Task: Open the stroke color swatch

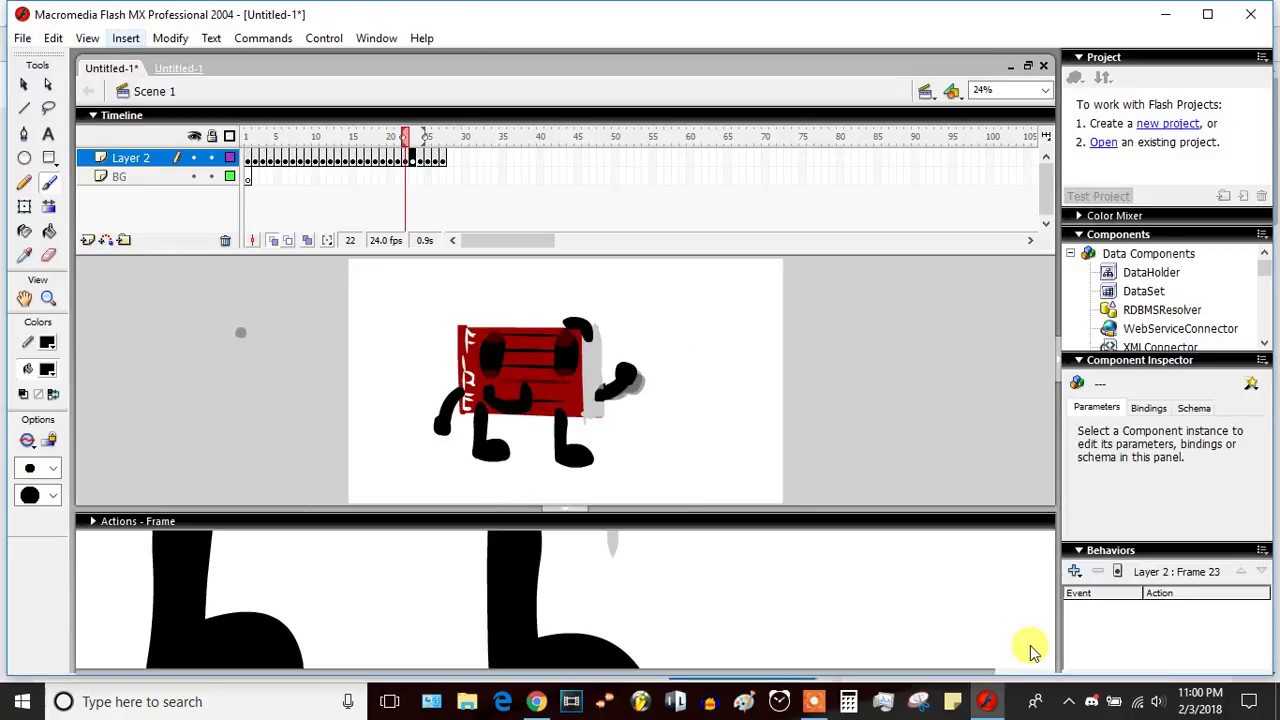Action: coord(47,343)
